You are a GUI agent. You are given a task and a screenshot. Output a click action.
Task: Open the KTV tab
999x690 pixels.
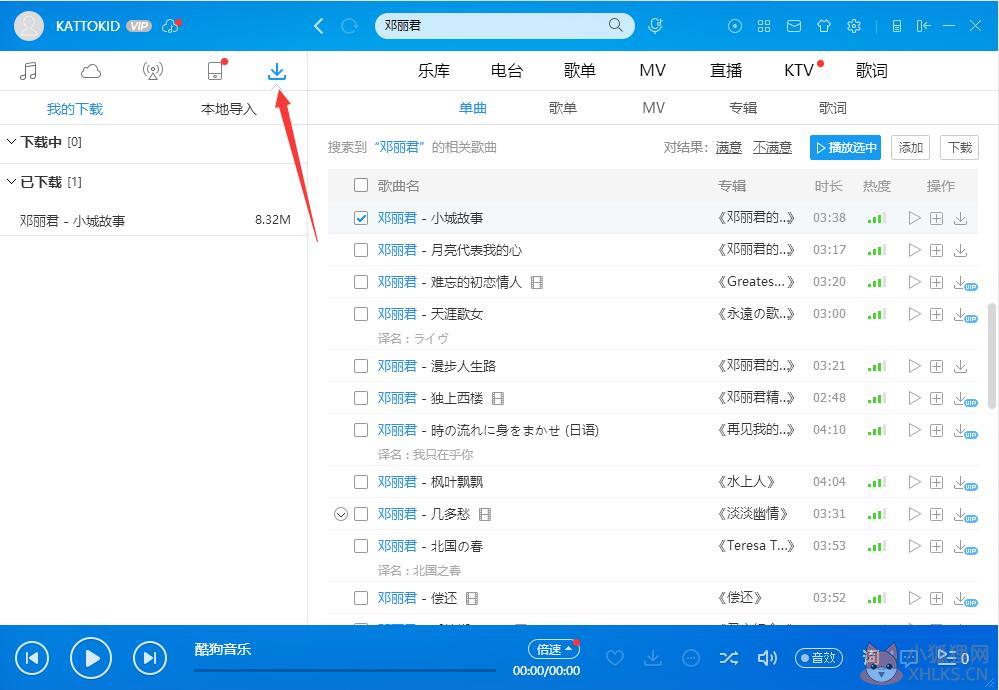coord(799,71)
